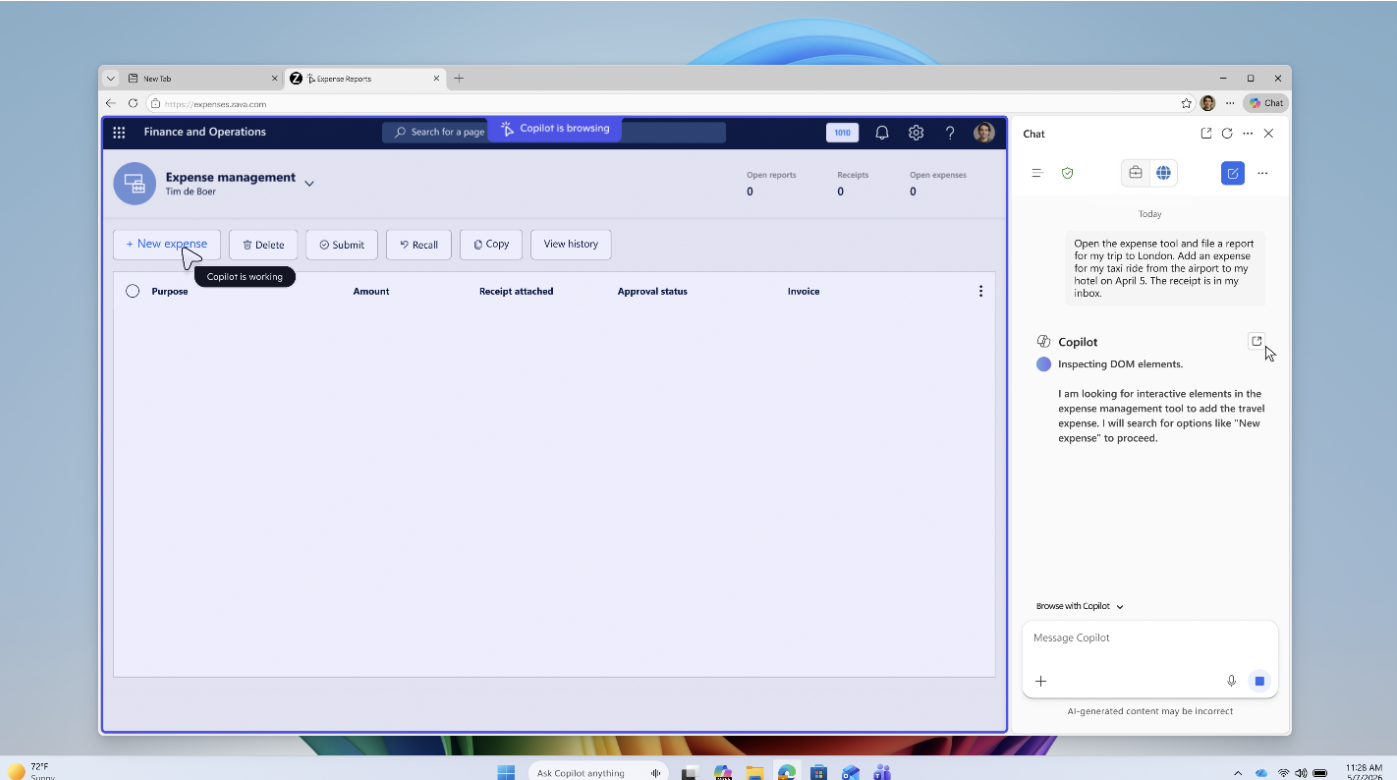Screen dimensions: 1397x780
Task: Click the Recall button
Action: [419, 244]
